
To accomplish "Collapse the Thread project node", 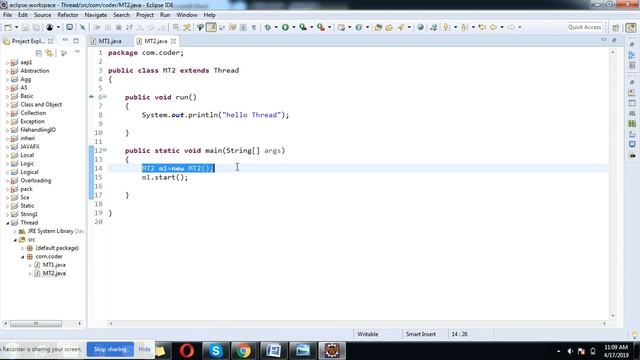I will 7,222.
